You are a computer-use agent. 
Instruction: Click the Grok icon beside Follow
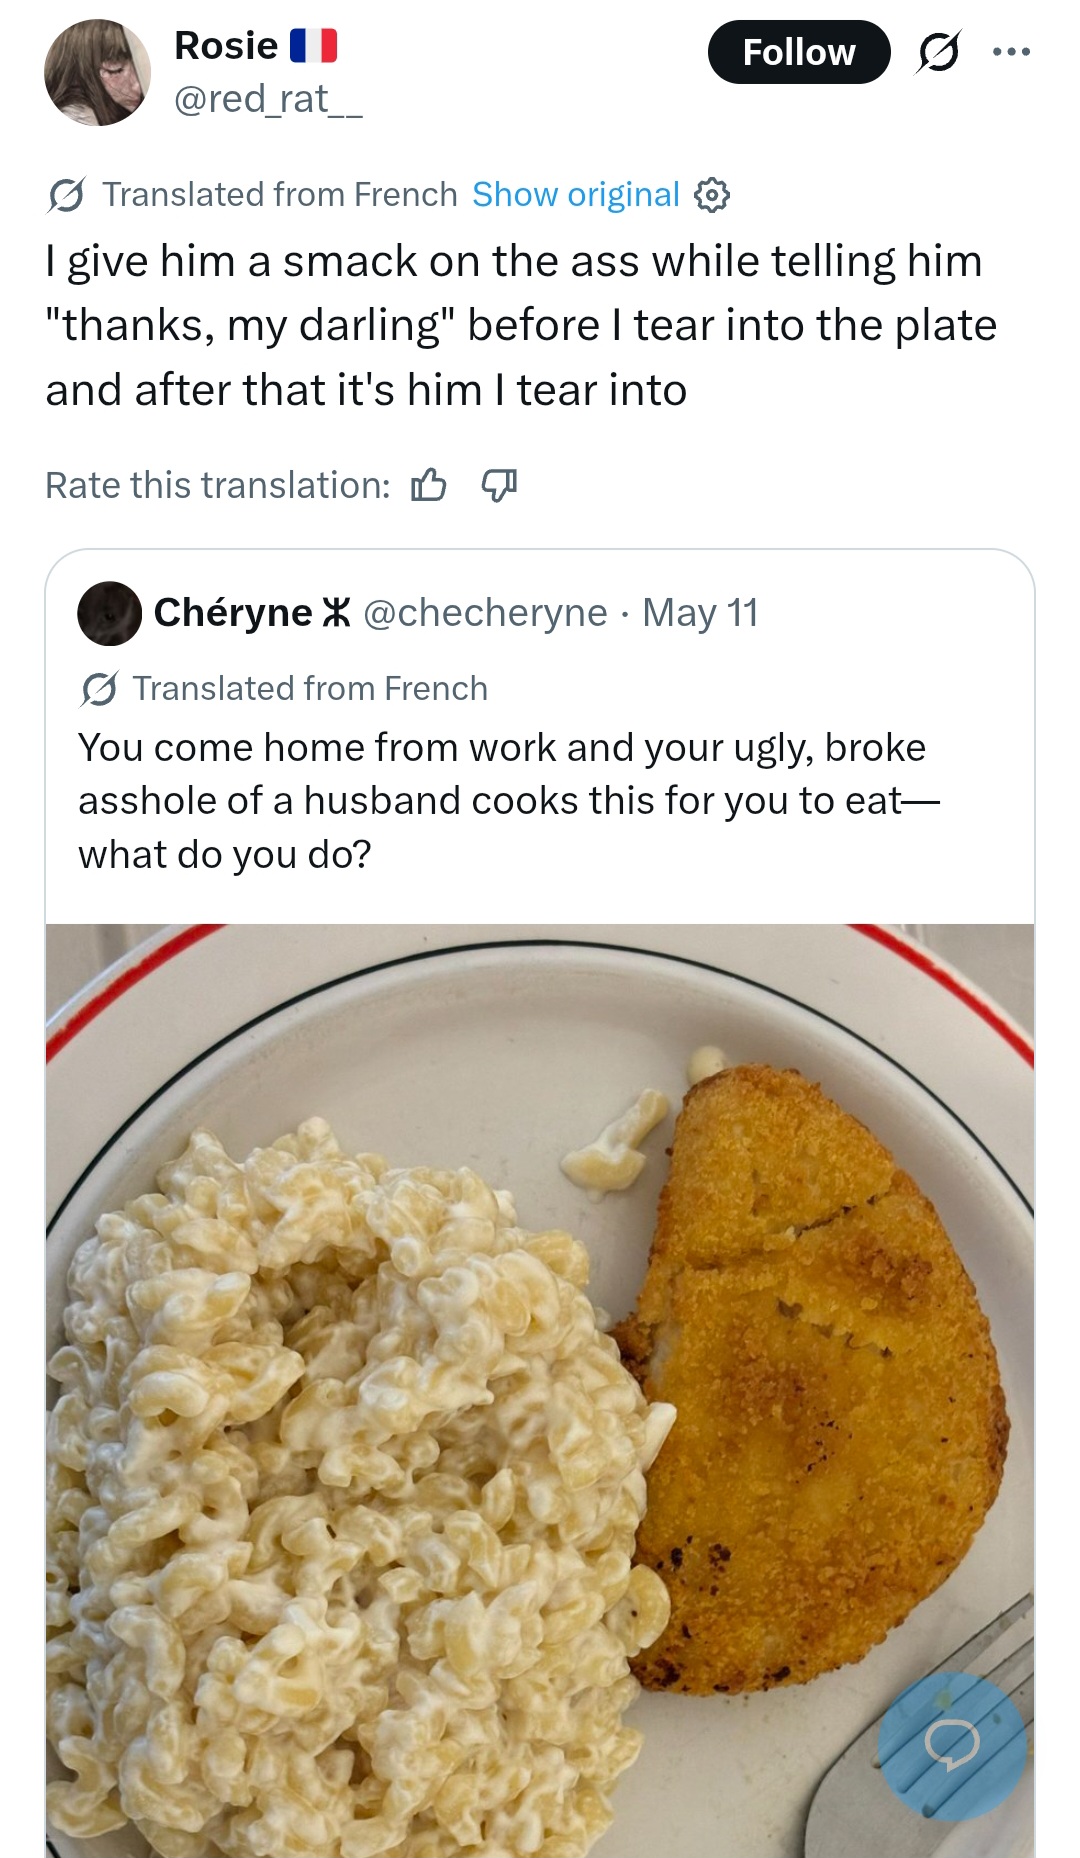[938, 52]
